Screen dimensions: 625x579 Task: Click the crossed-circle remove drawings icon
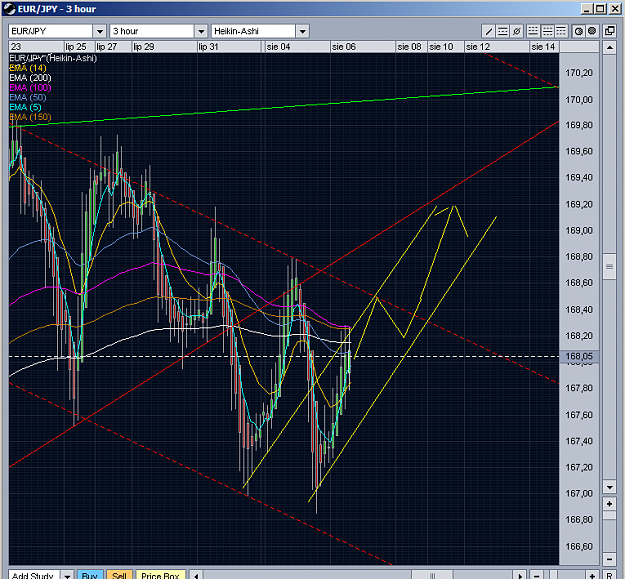pyautogui.click(x=517, y=31)
